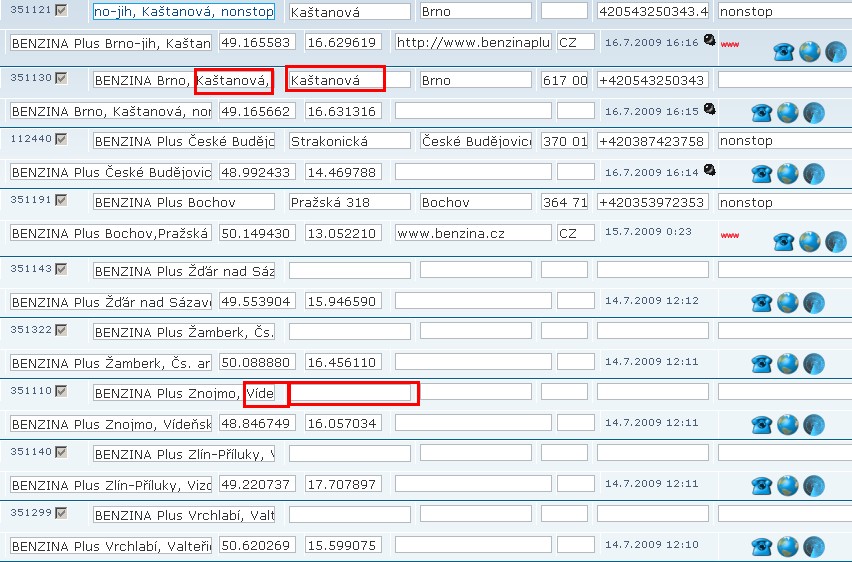The image size is (852, 562).
Task: Uncheck the checkbox for record 351299
Action: [x=61, y=513]
